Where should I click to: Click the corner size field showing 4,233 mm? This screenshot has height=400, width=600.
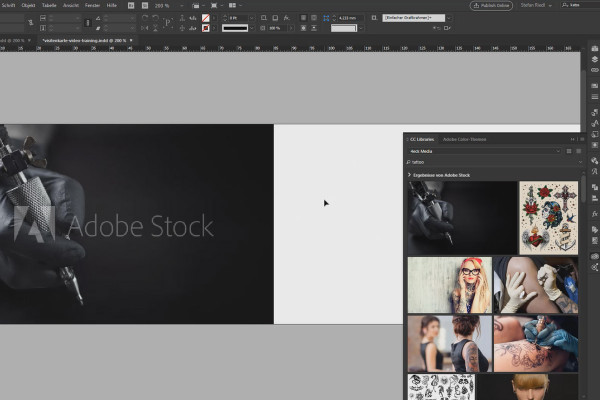click(350, 18)
